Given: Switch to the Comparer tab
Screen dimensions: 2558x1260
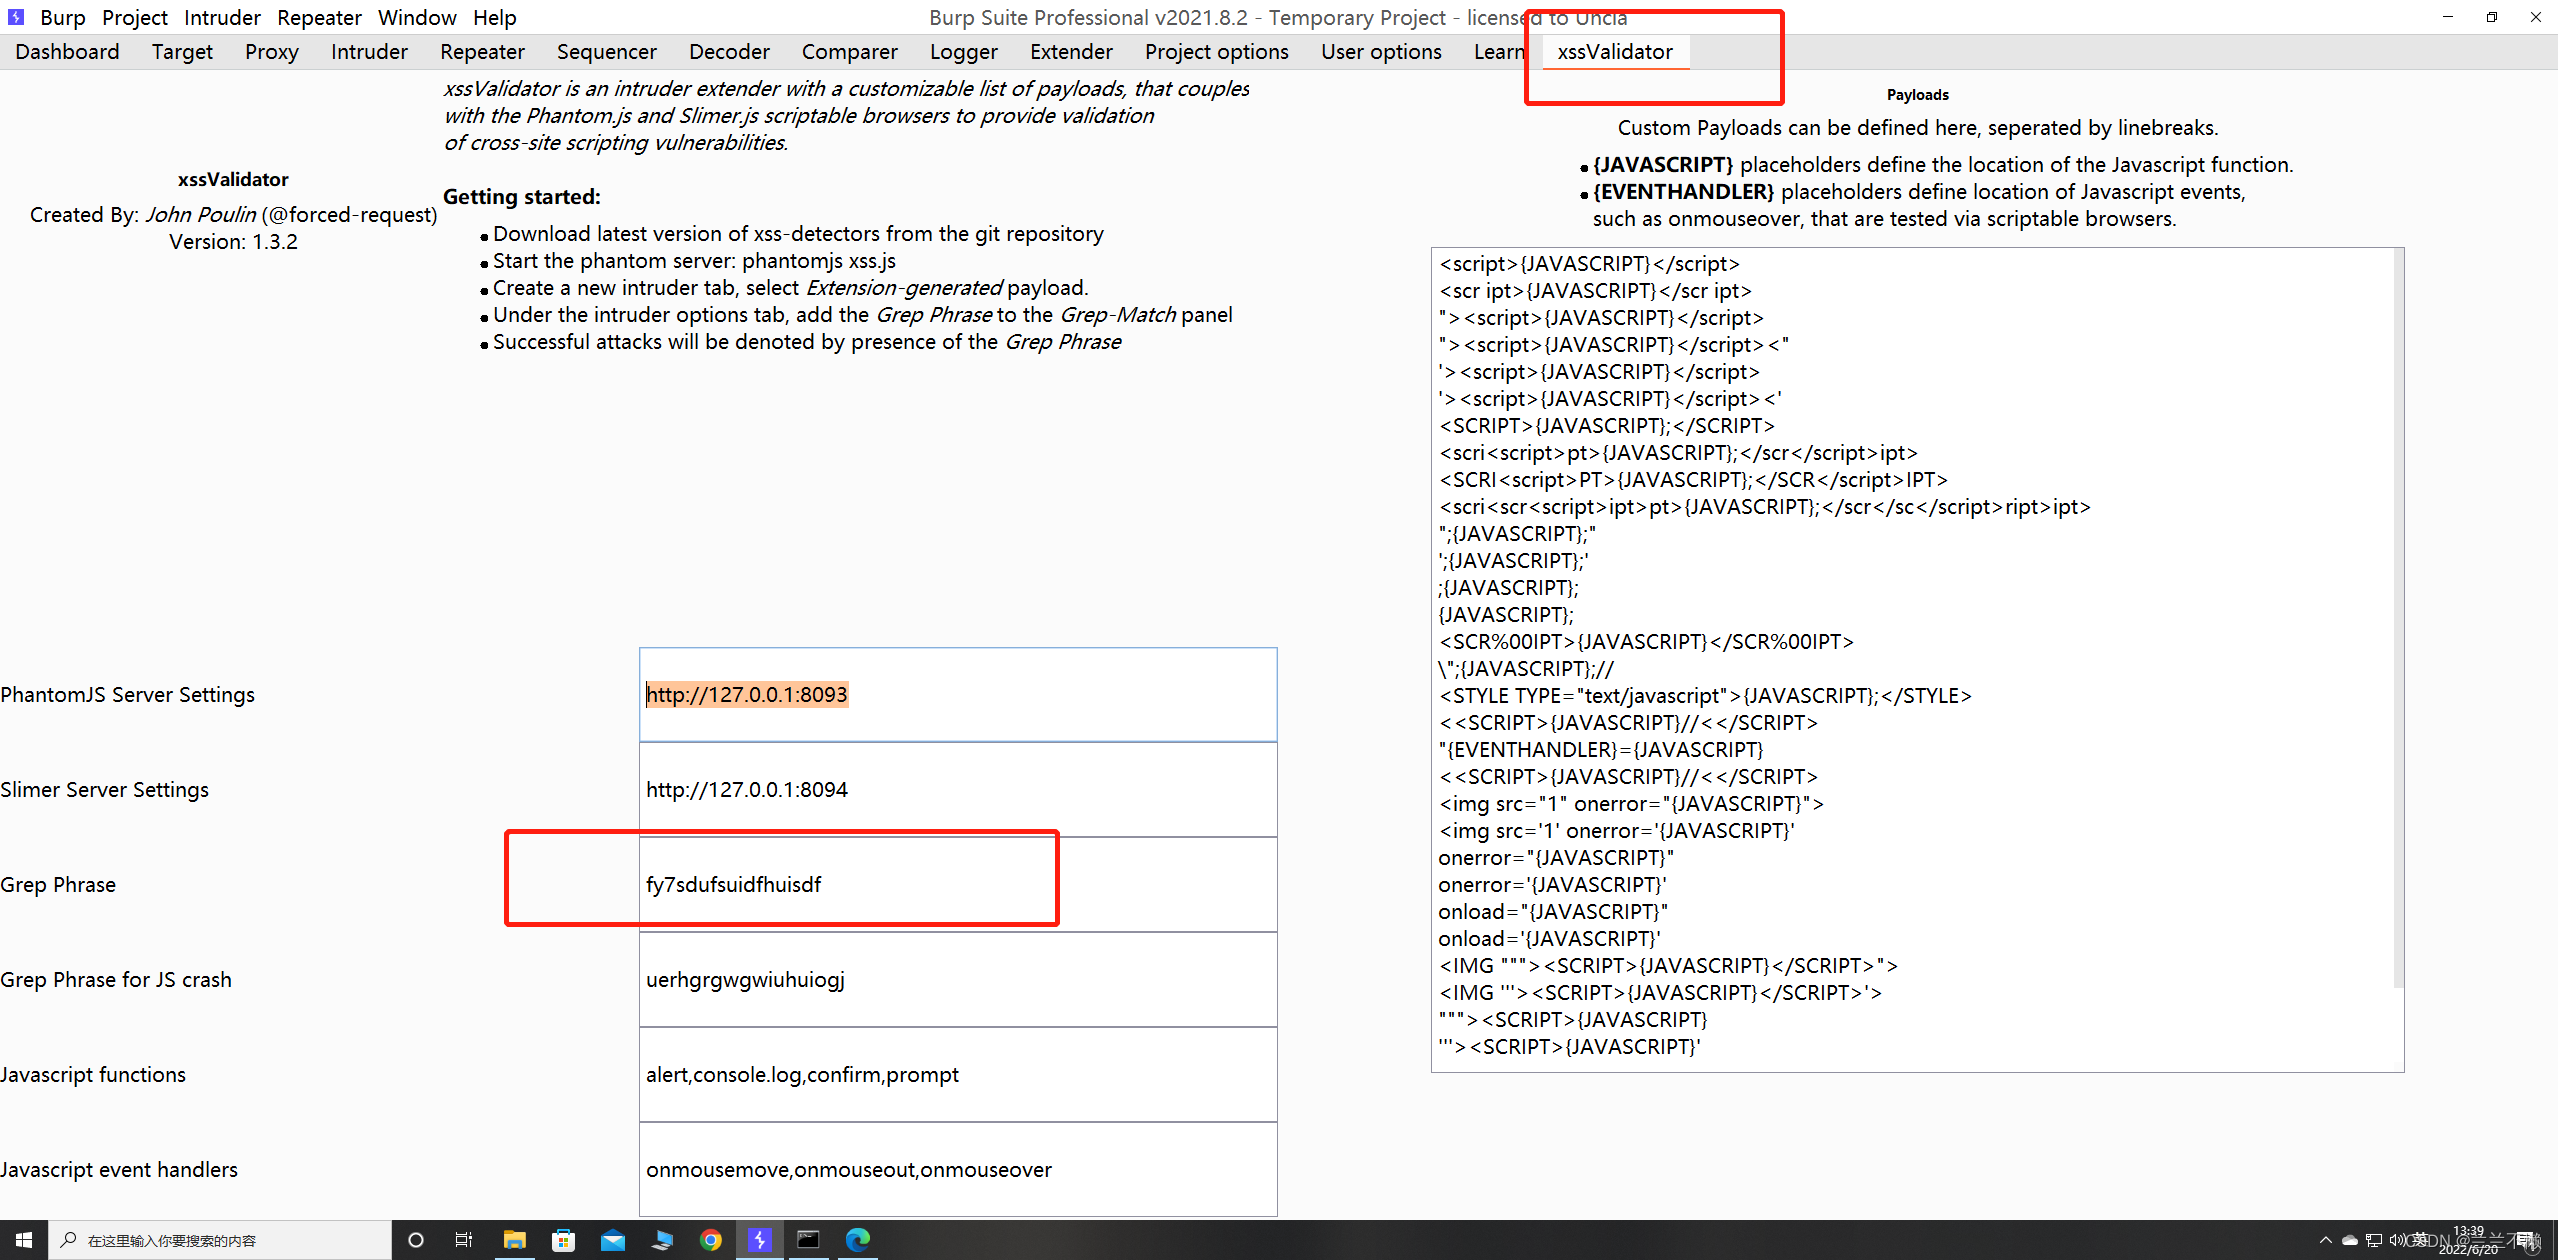Looking at the screenshot, I should (x=850, y=52).
